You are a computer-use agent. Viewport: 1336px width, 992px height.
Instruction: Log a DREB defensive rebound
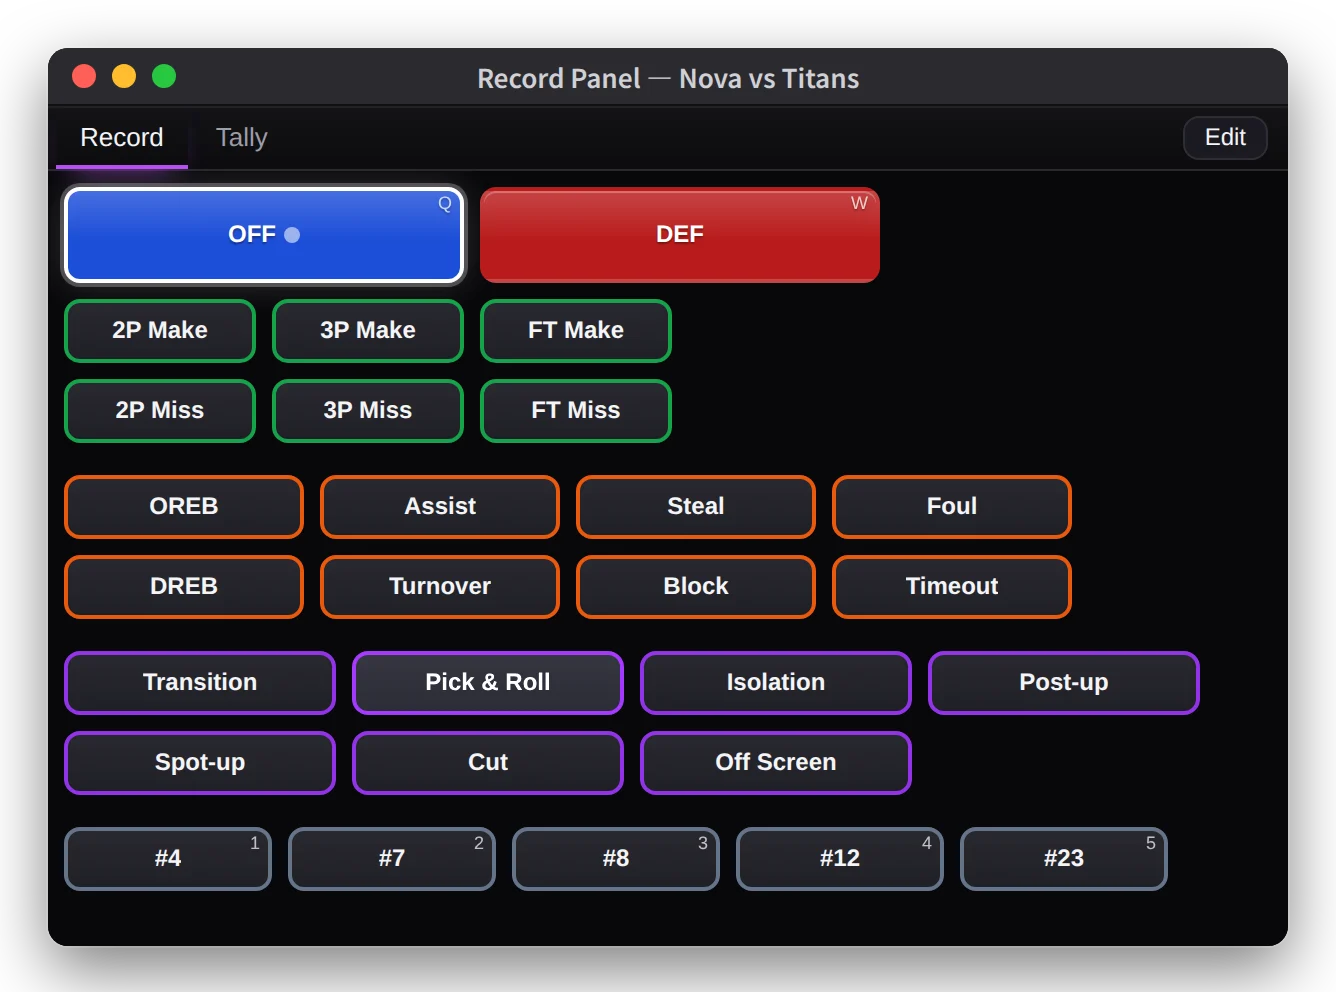coord(184,587)
